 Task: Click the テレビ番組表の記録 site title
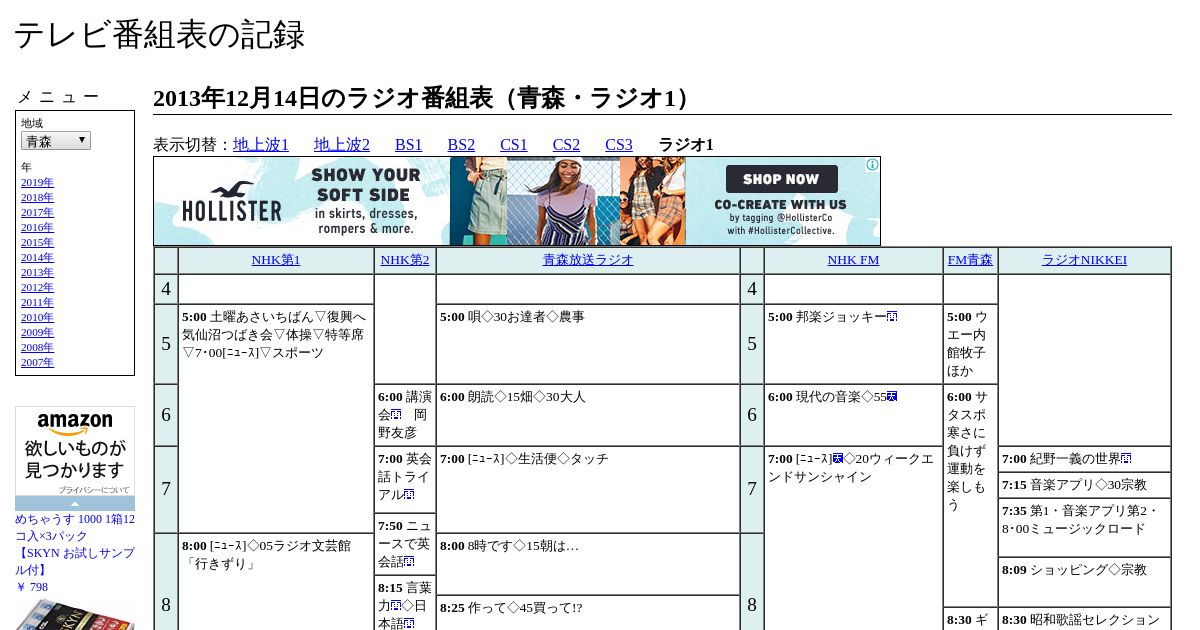pyautogui.click(x=159, y=34)
